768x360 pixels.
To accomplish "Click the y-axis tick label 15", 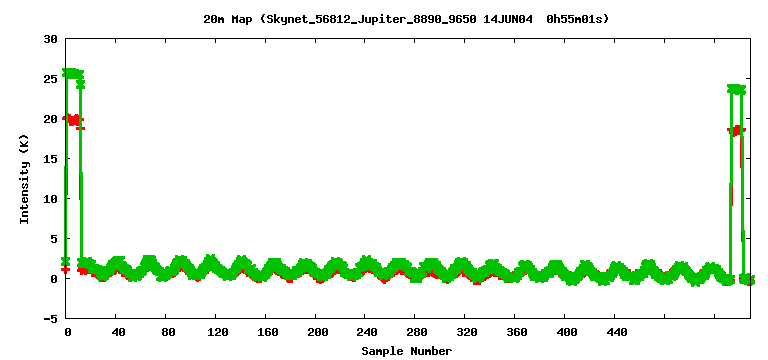I will pos(51,159).
